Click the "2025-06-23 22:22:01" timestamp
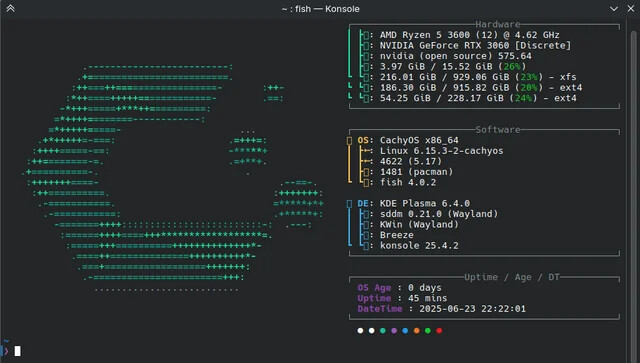Image resolution: width=640 pixels, height=363 pixels. pos(472,309)
